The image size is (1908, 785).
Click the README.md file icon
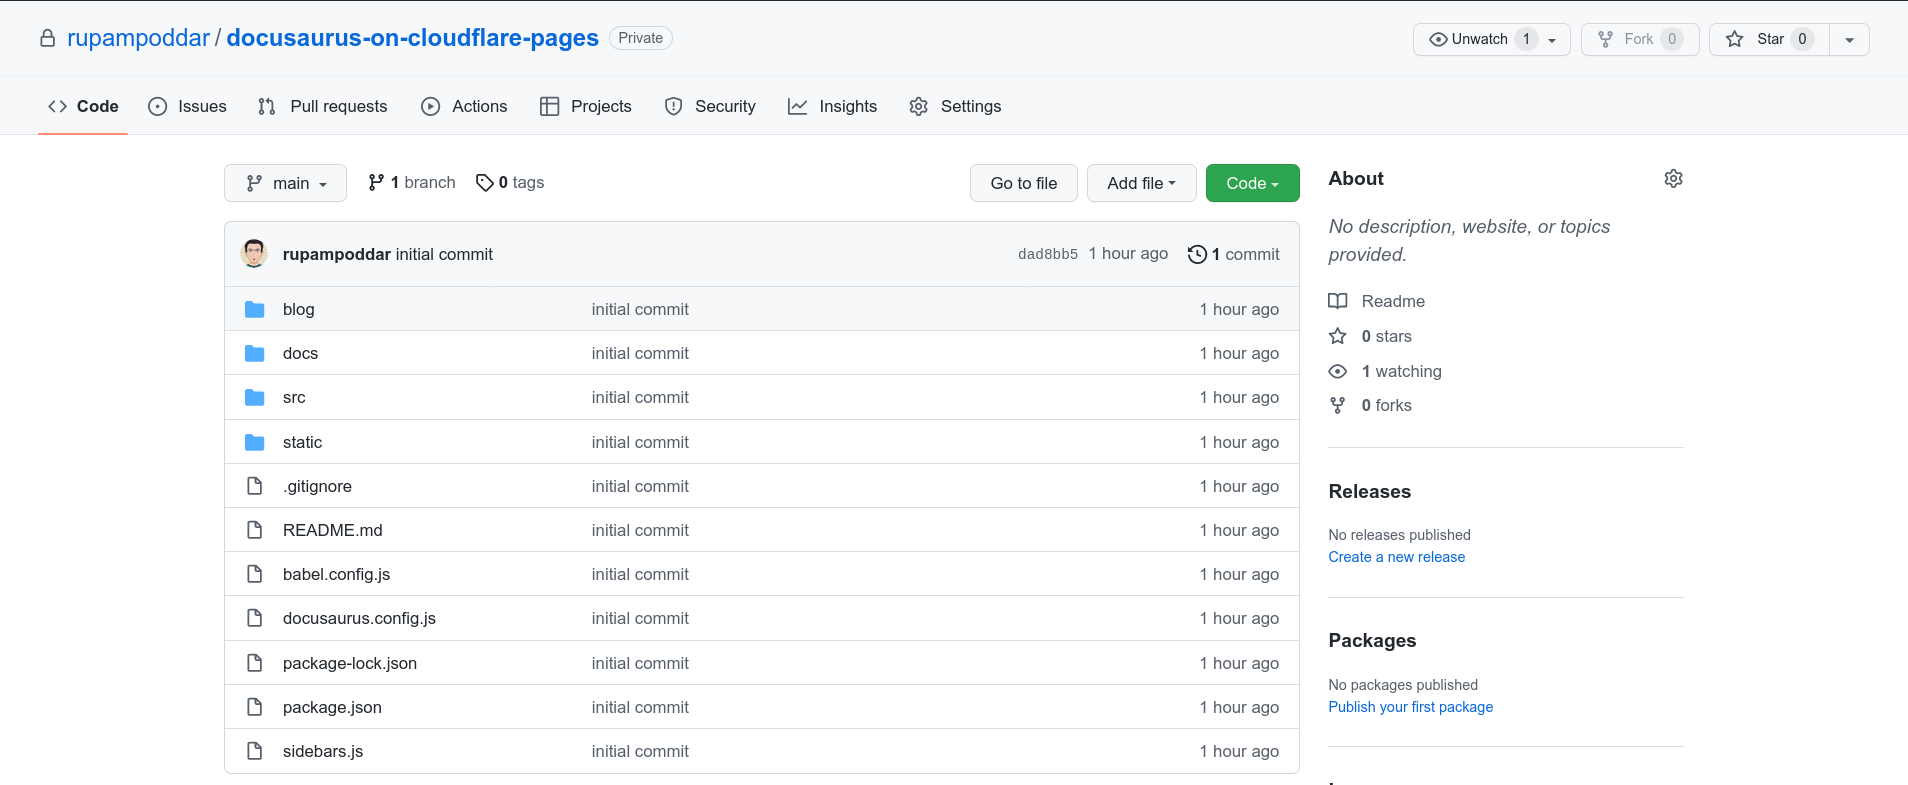click(x=255, y=531)
